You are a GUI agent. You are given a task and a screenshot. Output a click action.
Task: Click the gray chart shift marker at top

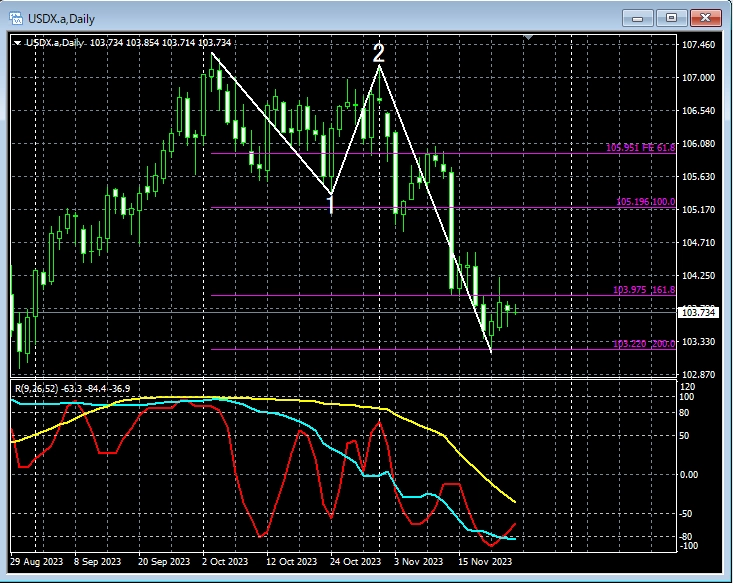pyautogui.click(x=530, y=39)
